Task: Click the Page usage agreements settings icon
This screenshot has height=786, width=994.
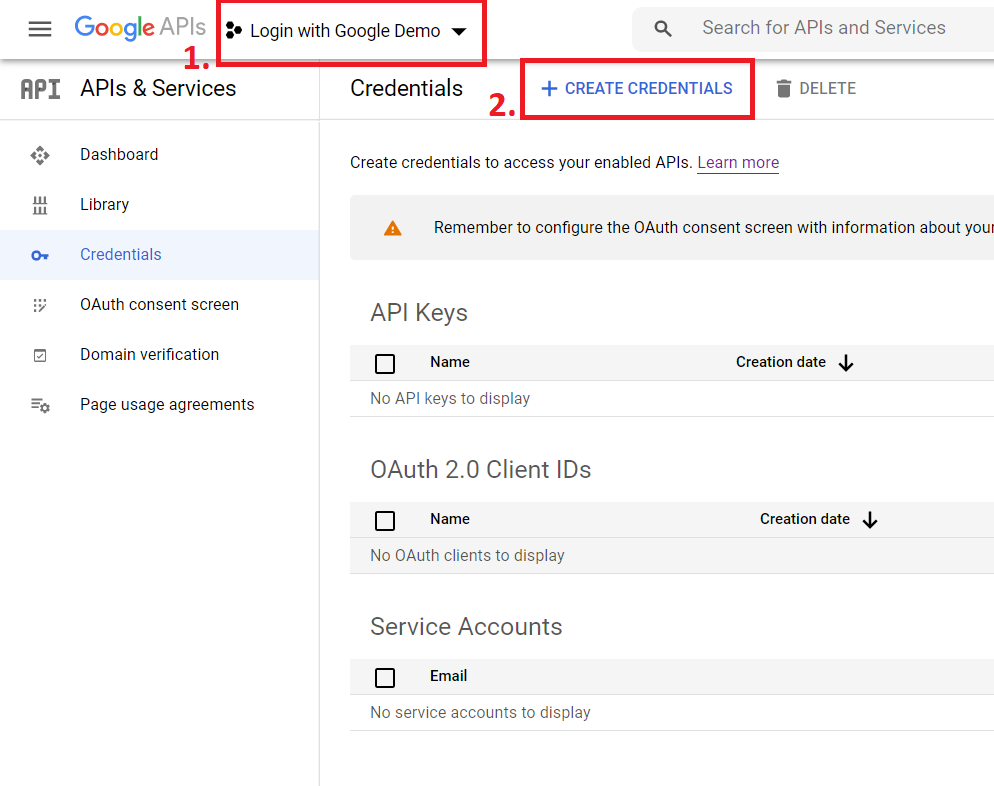Action: (41, 405)
